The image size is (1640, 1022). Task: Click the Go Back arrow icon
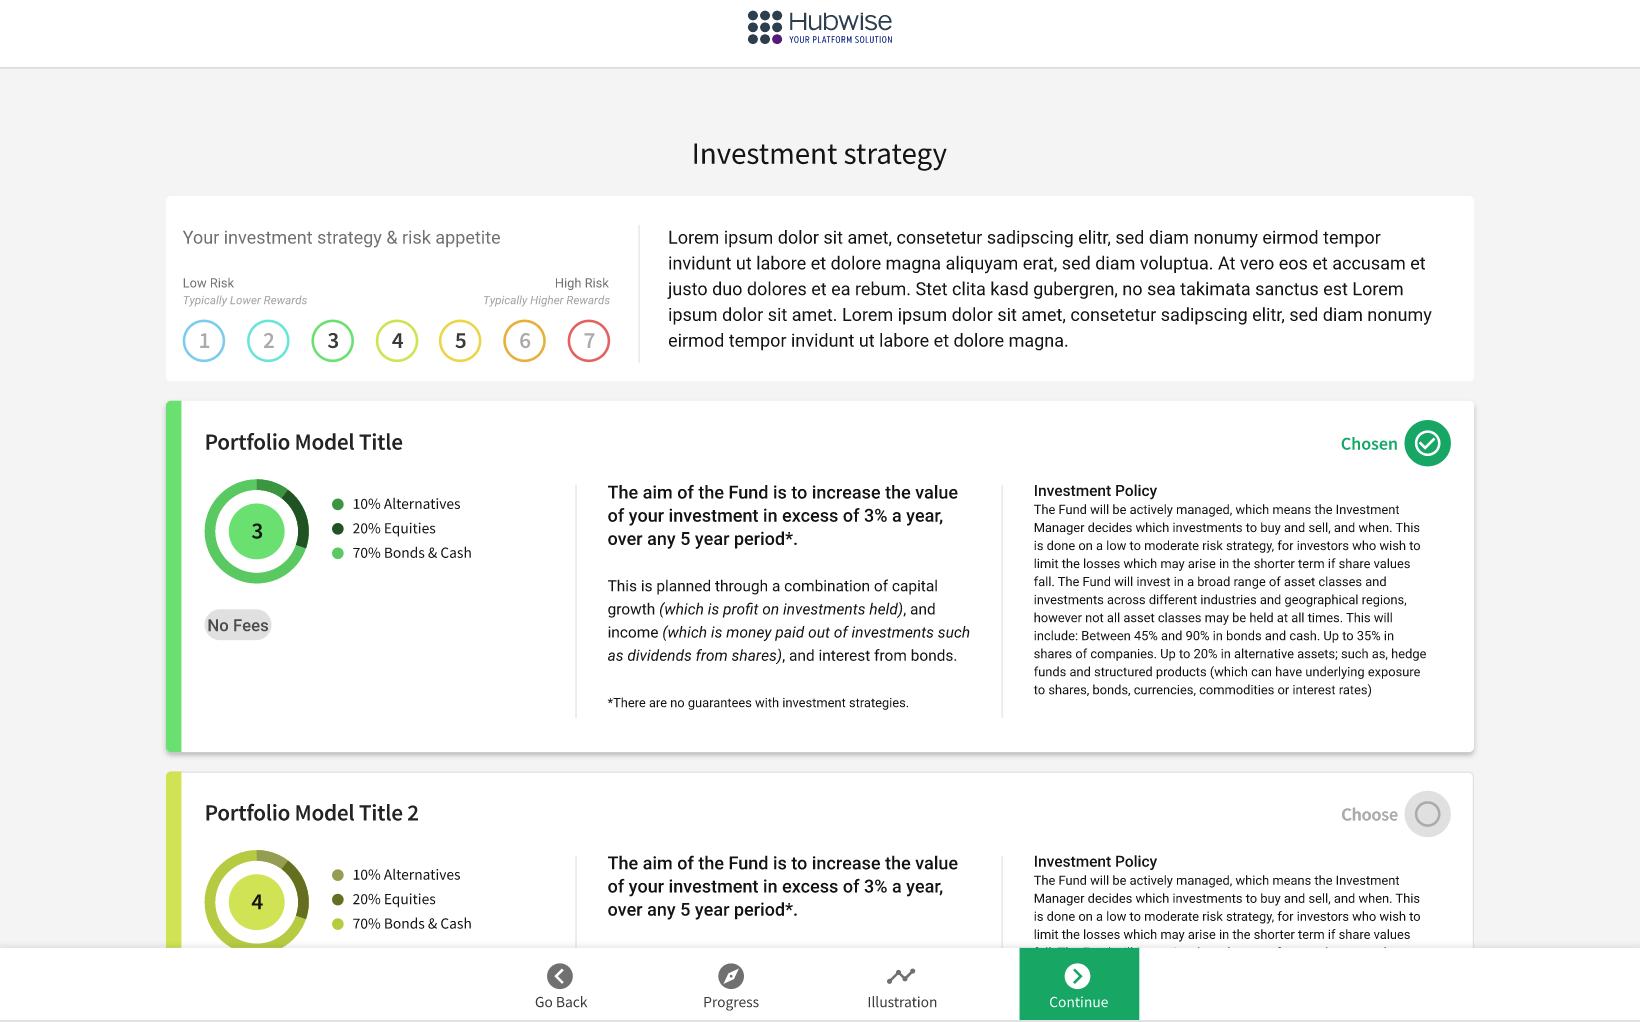pos(560,976)
